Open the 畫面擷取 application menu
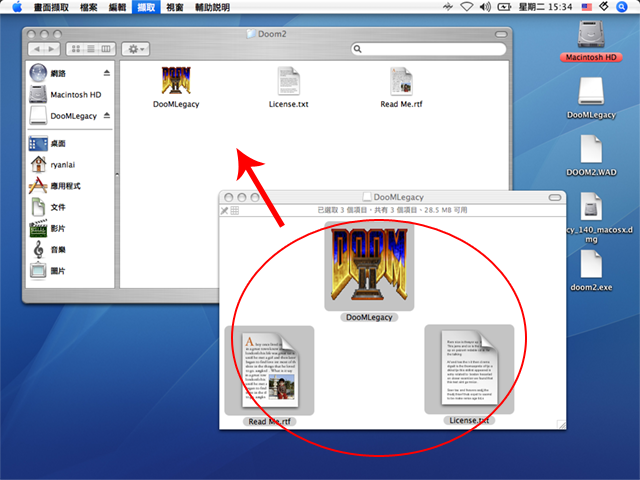Viewport: 640px width, 480px height. coord(51,7)
